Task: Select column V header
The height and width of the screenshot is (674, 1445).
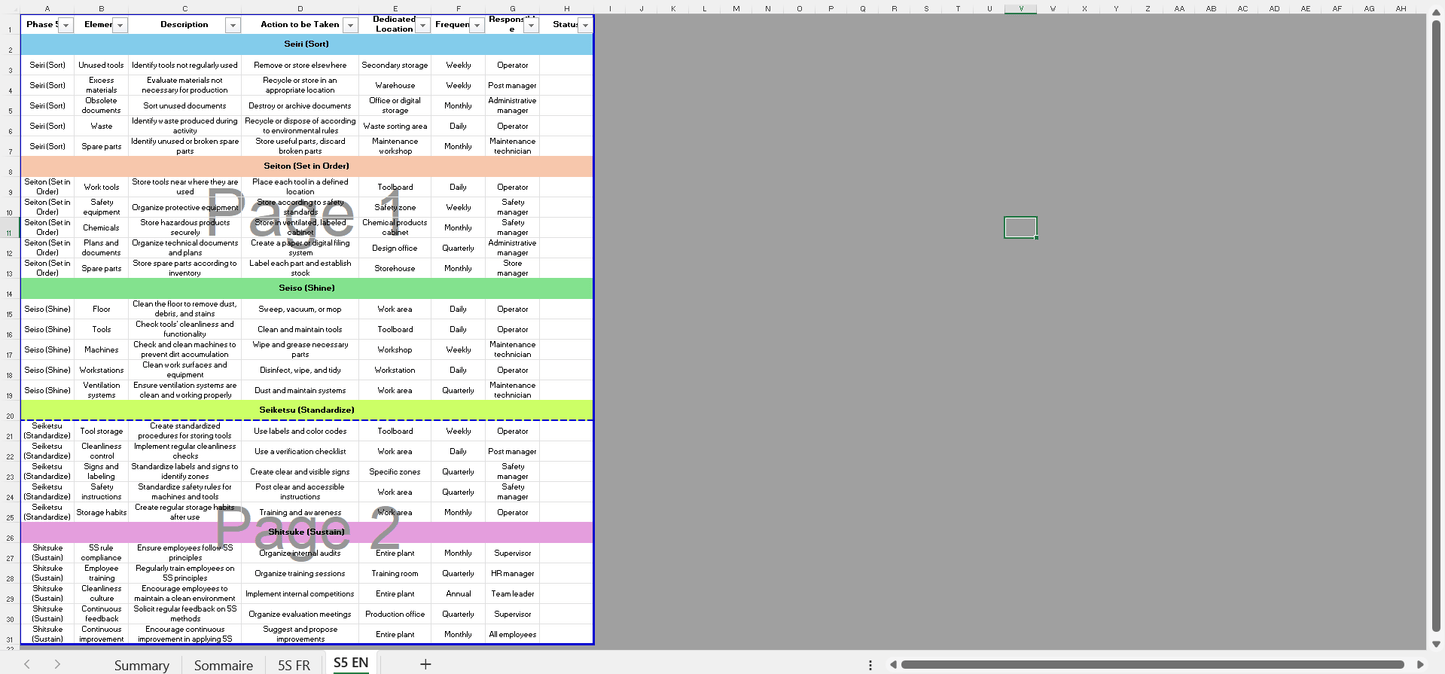Action: tap(1020, 8)
